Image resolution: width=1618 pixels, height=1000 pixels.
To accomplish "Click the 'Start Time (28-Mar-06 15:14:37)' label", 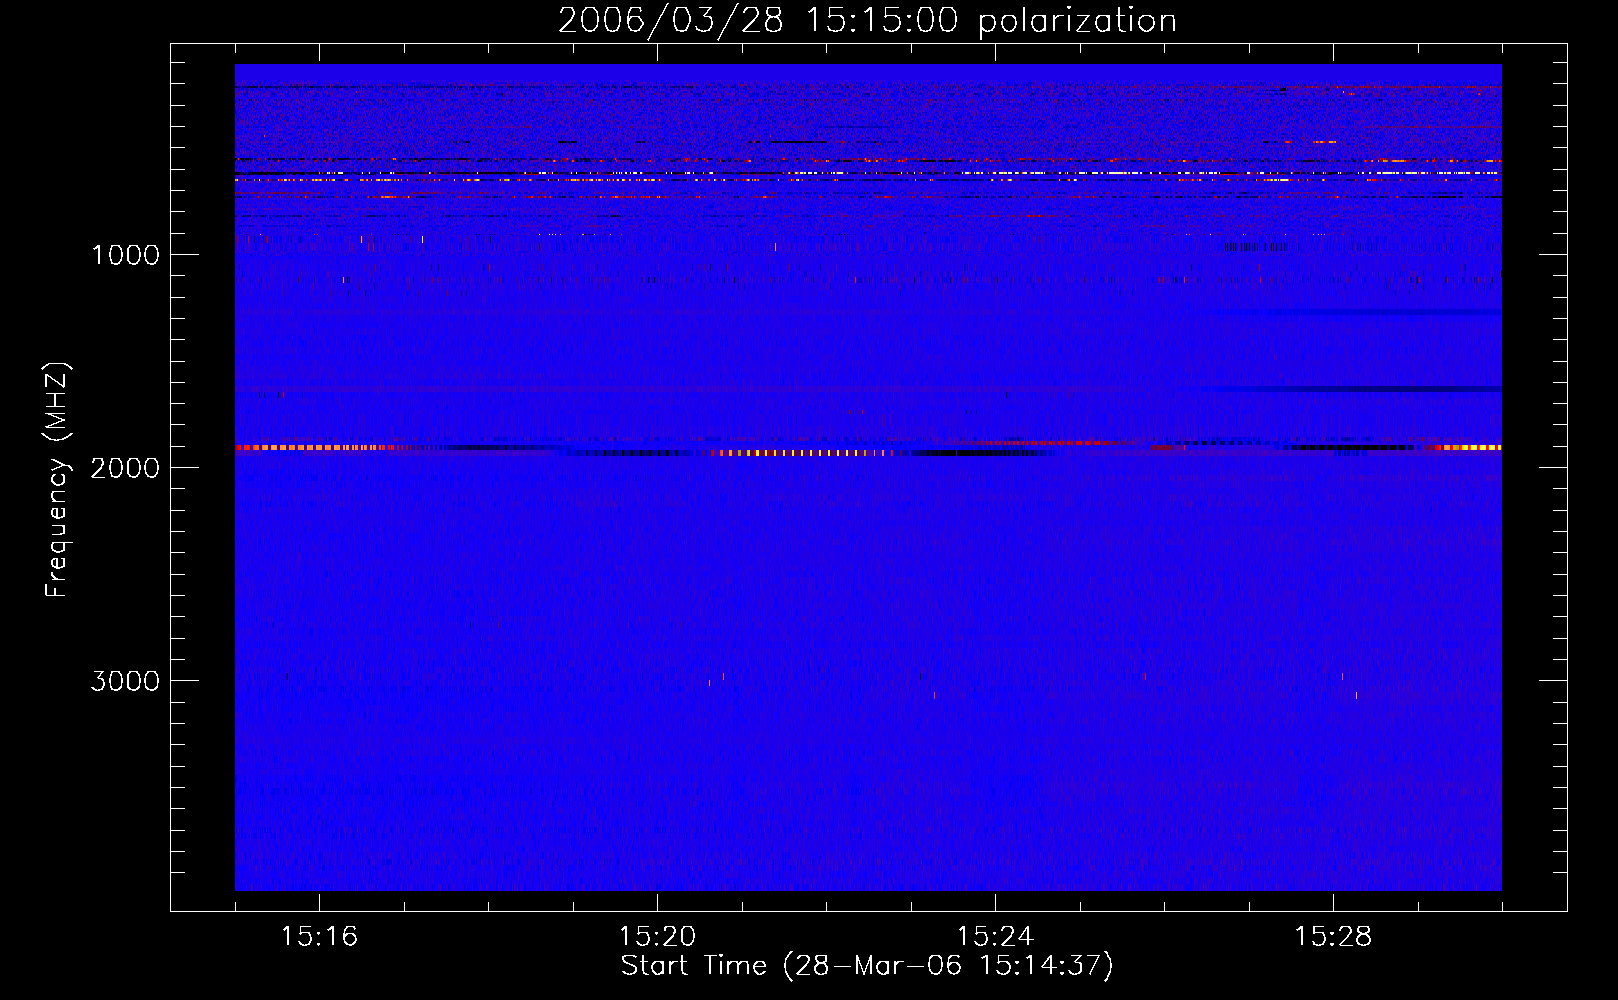I will pos(867,966).
